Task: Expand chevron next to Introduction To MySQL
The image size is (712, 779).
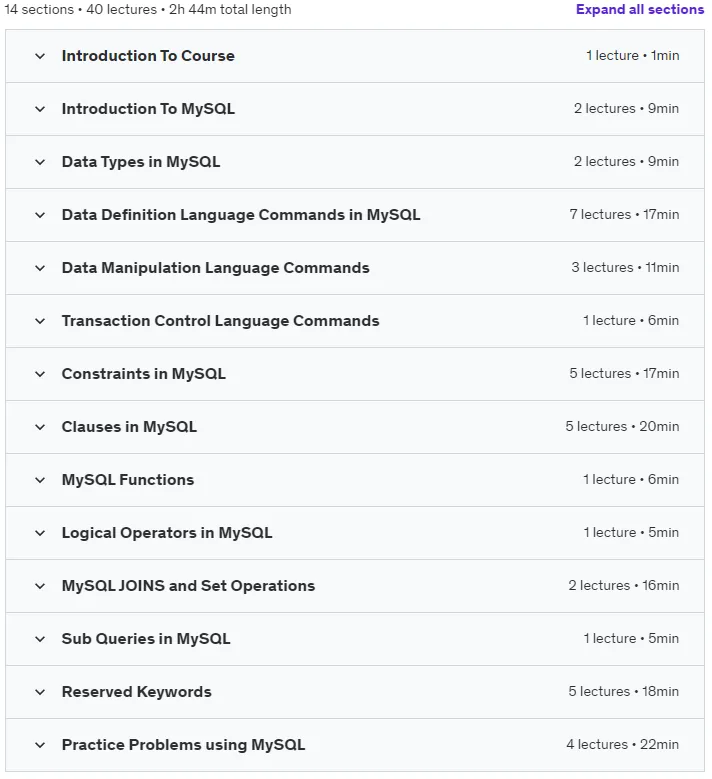Action: click(40, 109)
